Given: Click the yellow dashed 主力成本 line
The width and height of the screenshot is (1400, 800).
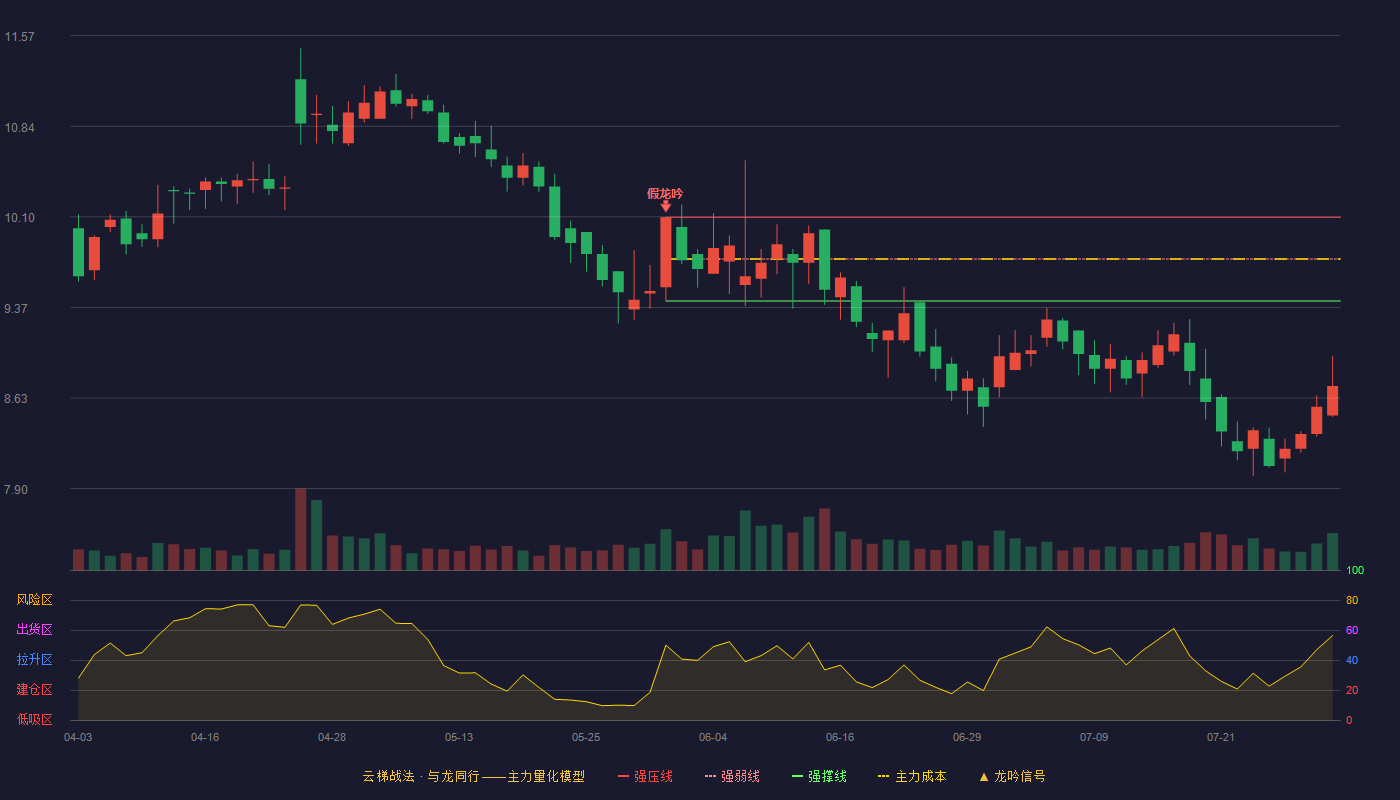Looking at the screenshot, I should [1005, 259].
